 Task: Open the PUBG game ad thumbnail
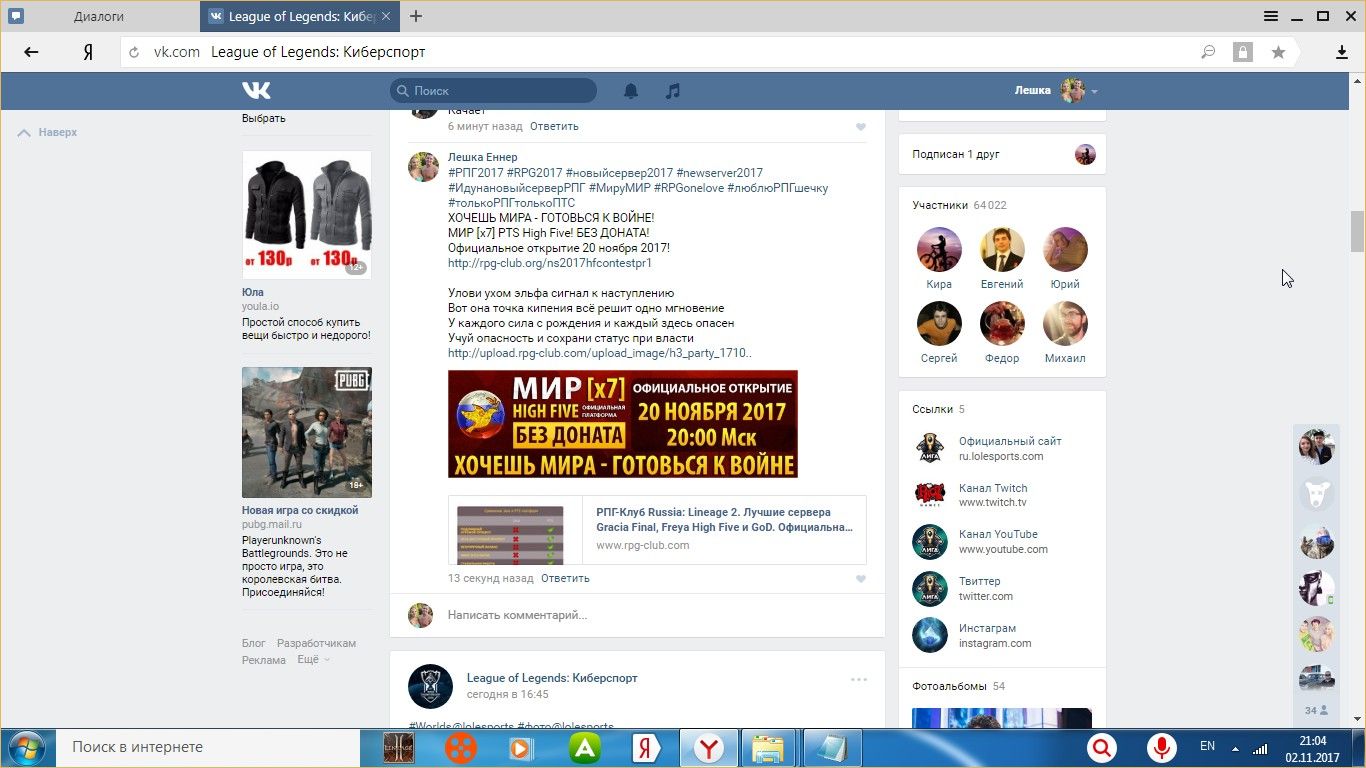307,432
